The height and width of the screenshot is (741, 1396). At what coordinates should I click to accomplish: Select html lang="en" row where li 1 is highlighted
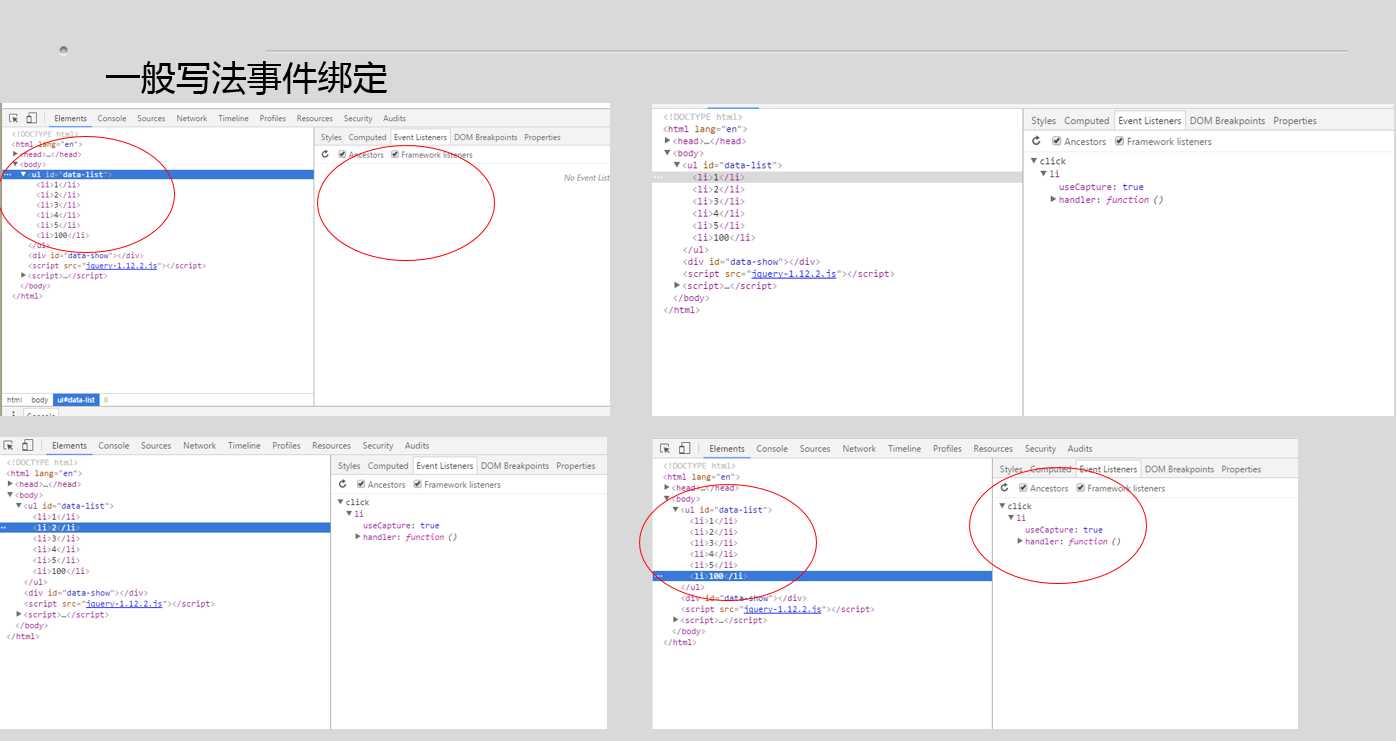(837, 129)
